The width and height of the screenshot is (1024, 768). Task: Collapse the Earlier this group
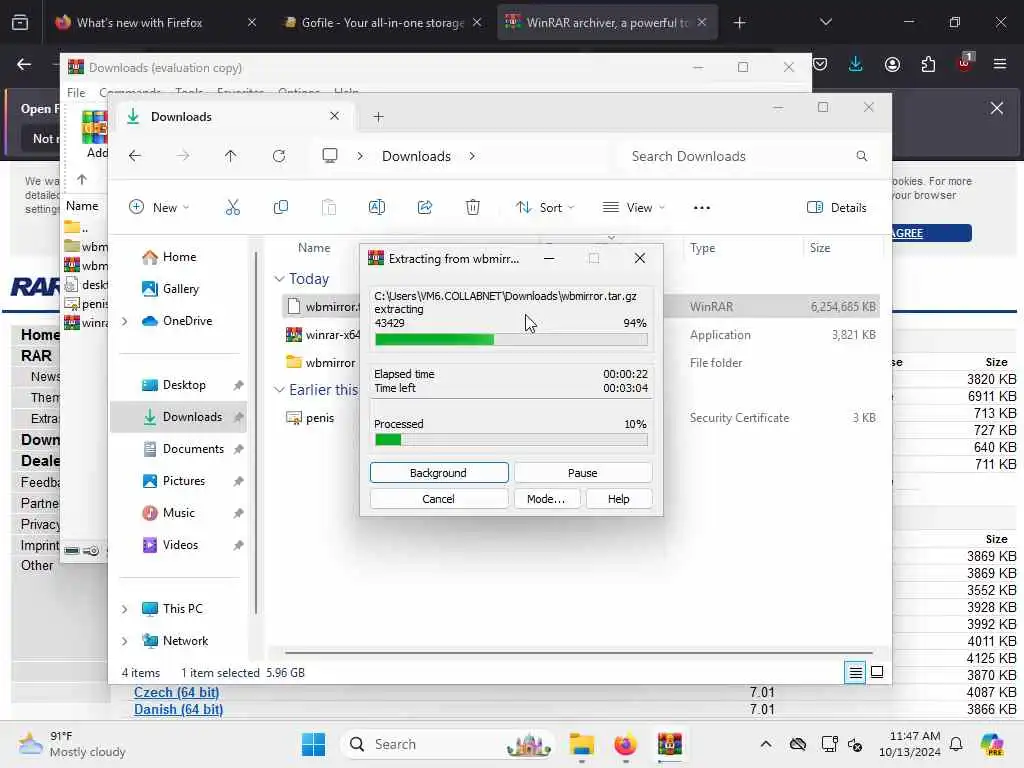pyautogui.click(x=279, y=390)
